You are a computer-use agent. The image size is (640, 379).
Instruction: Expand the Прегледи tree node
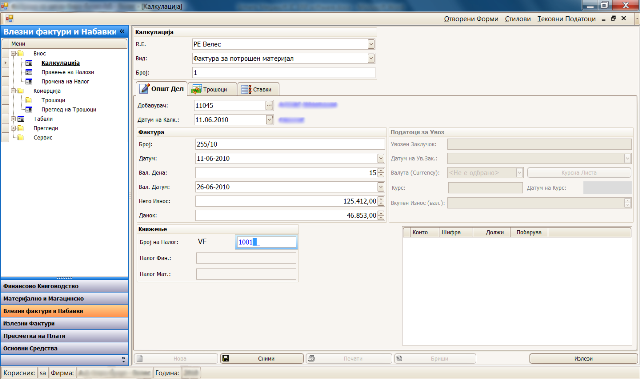pyautogui.click(x=13, y=128)
